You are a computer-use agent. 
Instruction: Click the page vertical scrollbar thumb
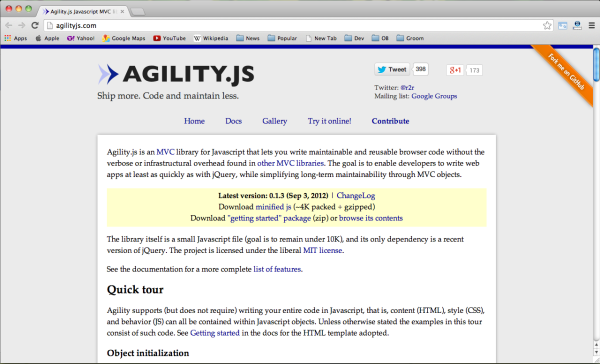597,64
